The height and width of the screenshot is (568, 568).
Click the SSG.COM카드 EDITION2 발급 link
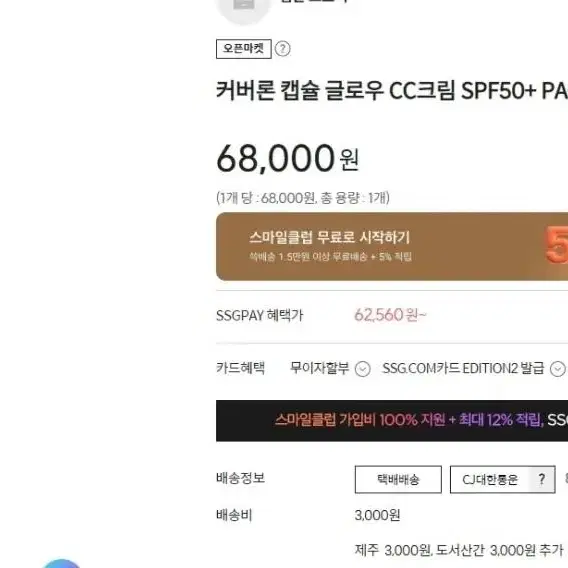coord(463,368)
